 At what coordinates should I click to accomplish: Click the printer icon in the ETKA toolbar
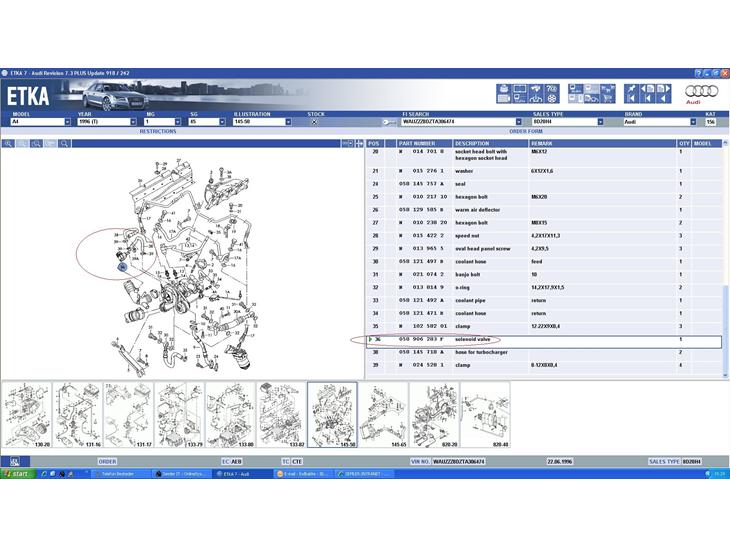504,89
